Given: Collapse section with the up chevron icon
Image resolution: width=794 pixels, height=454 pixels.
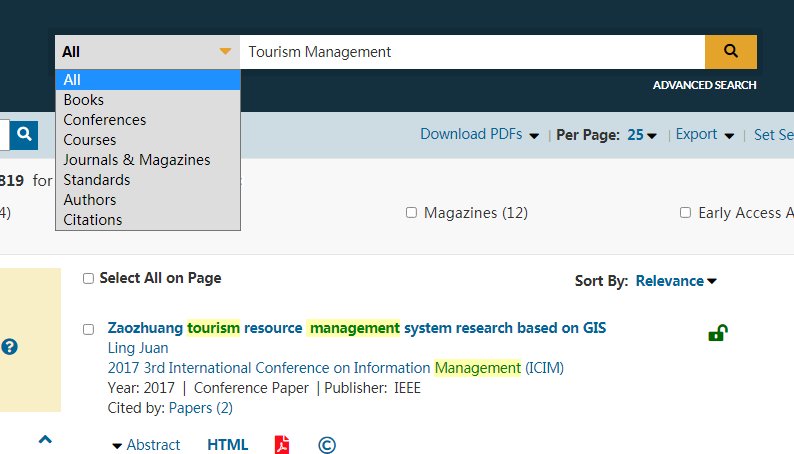Looking at the screenshot, I should click(45, 439).
